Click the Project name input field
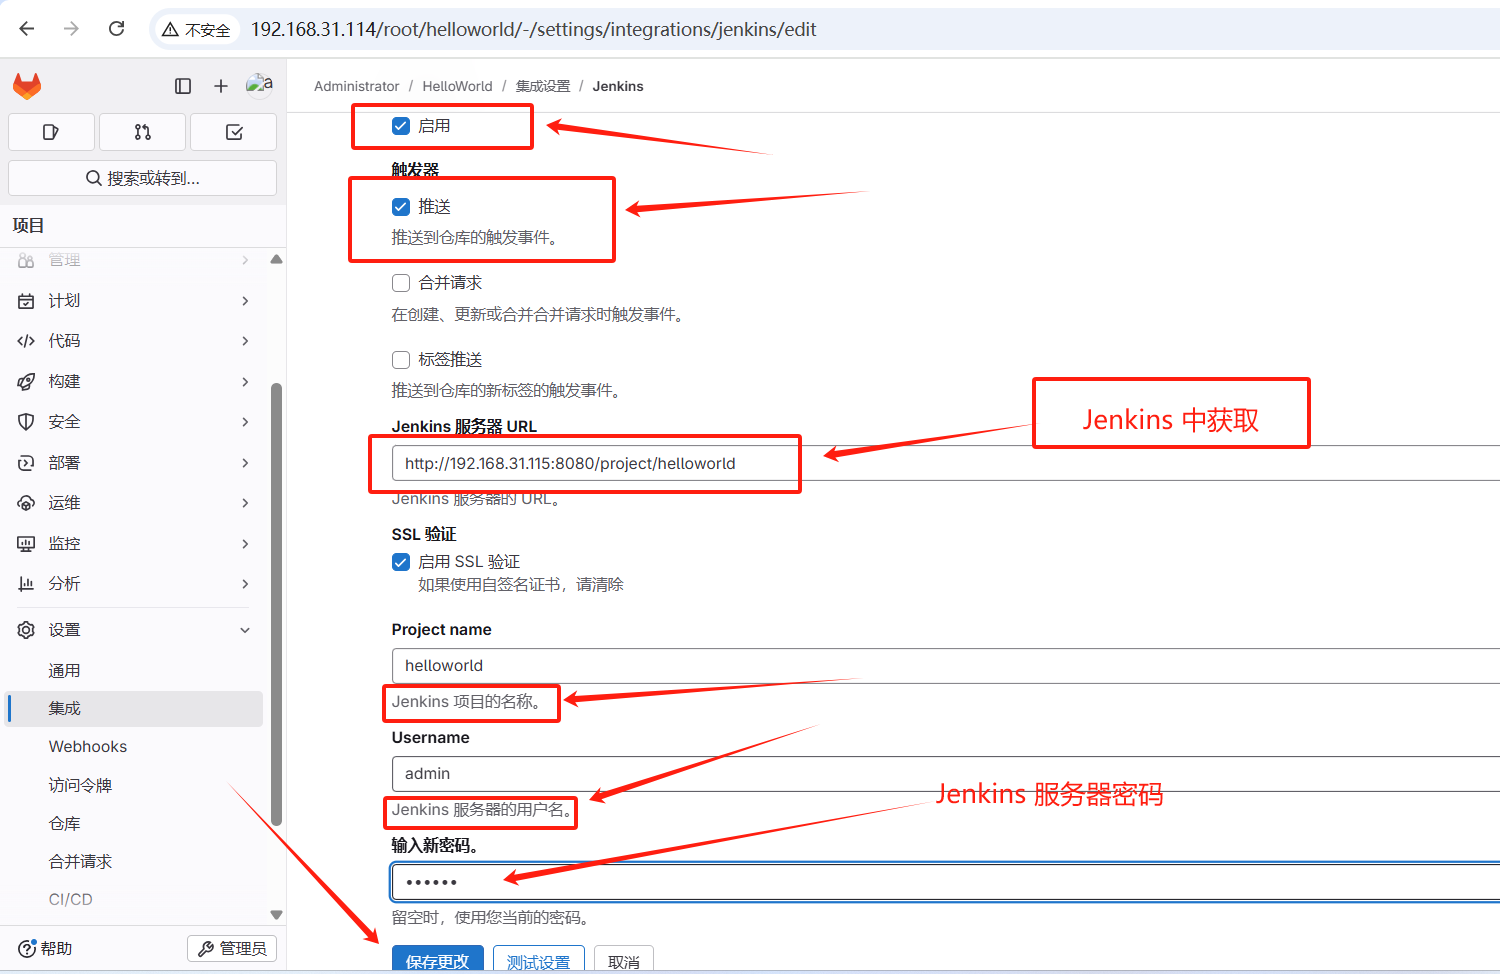The height and width of the screenshot is (974, 1500). 946,666
